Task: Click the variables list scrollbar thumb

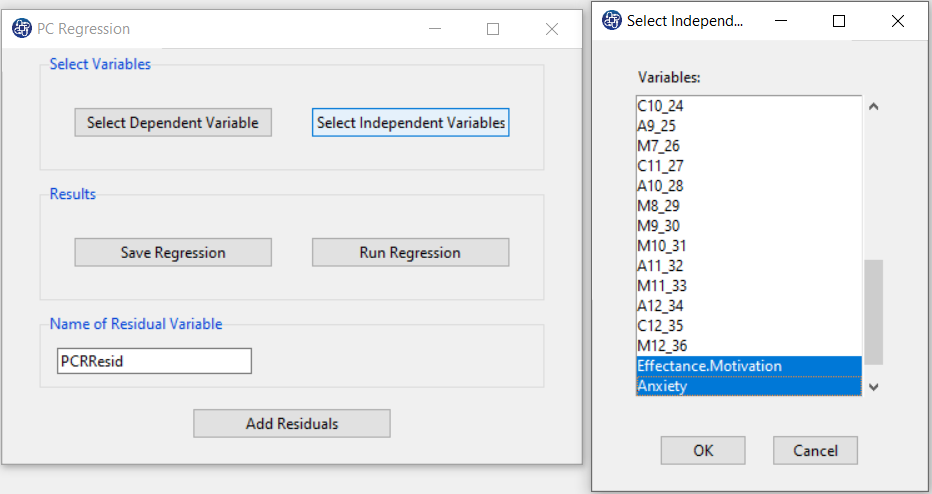Action: tap(873, 311)
